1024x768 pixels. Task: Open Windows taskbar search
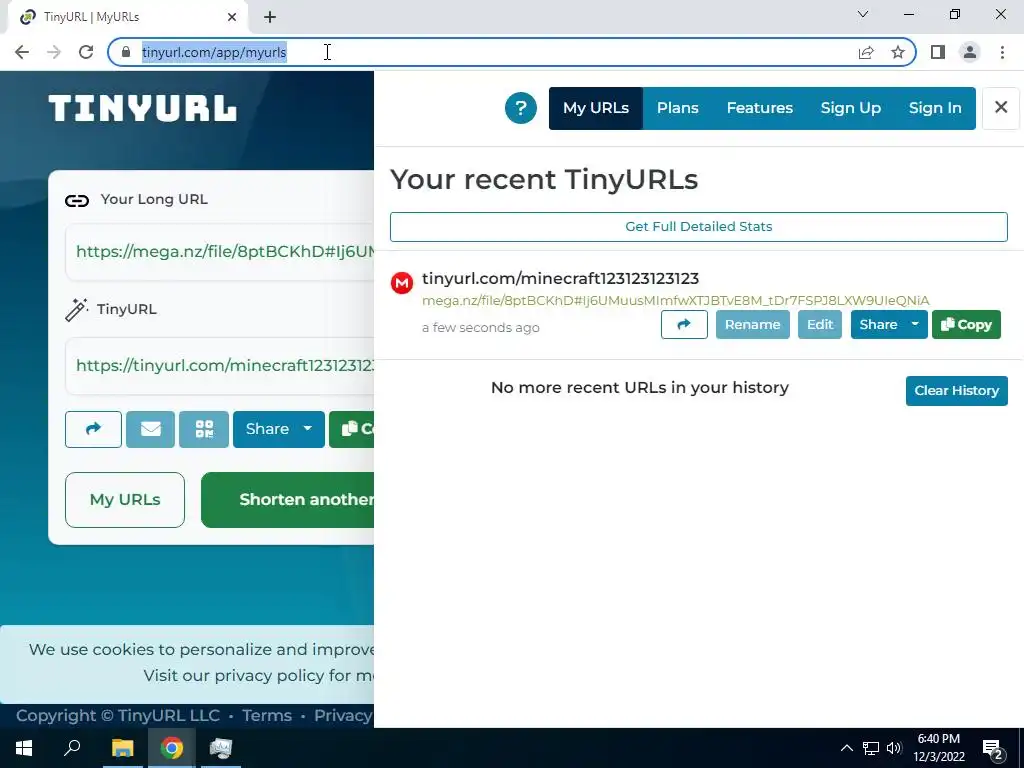(72, 748)
